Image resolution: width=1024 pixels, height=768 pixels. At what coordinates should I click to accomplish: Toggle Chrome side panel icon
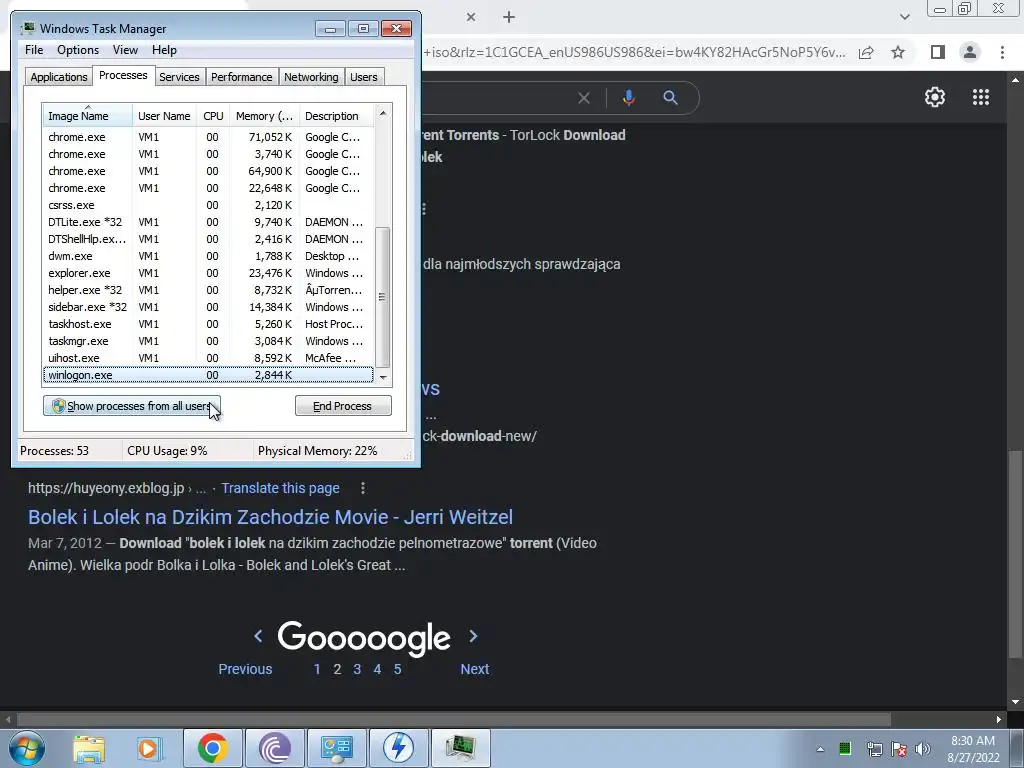(x=938, y=52)
